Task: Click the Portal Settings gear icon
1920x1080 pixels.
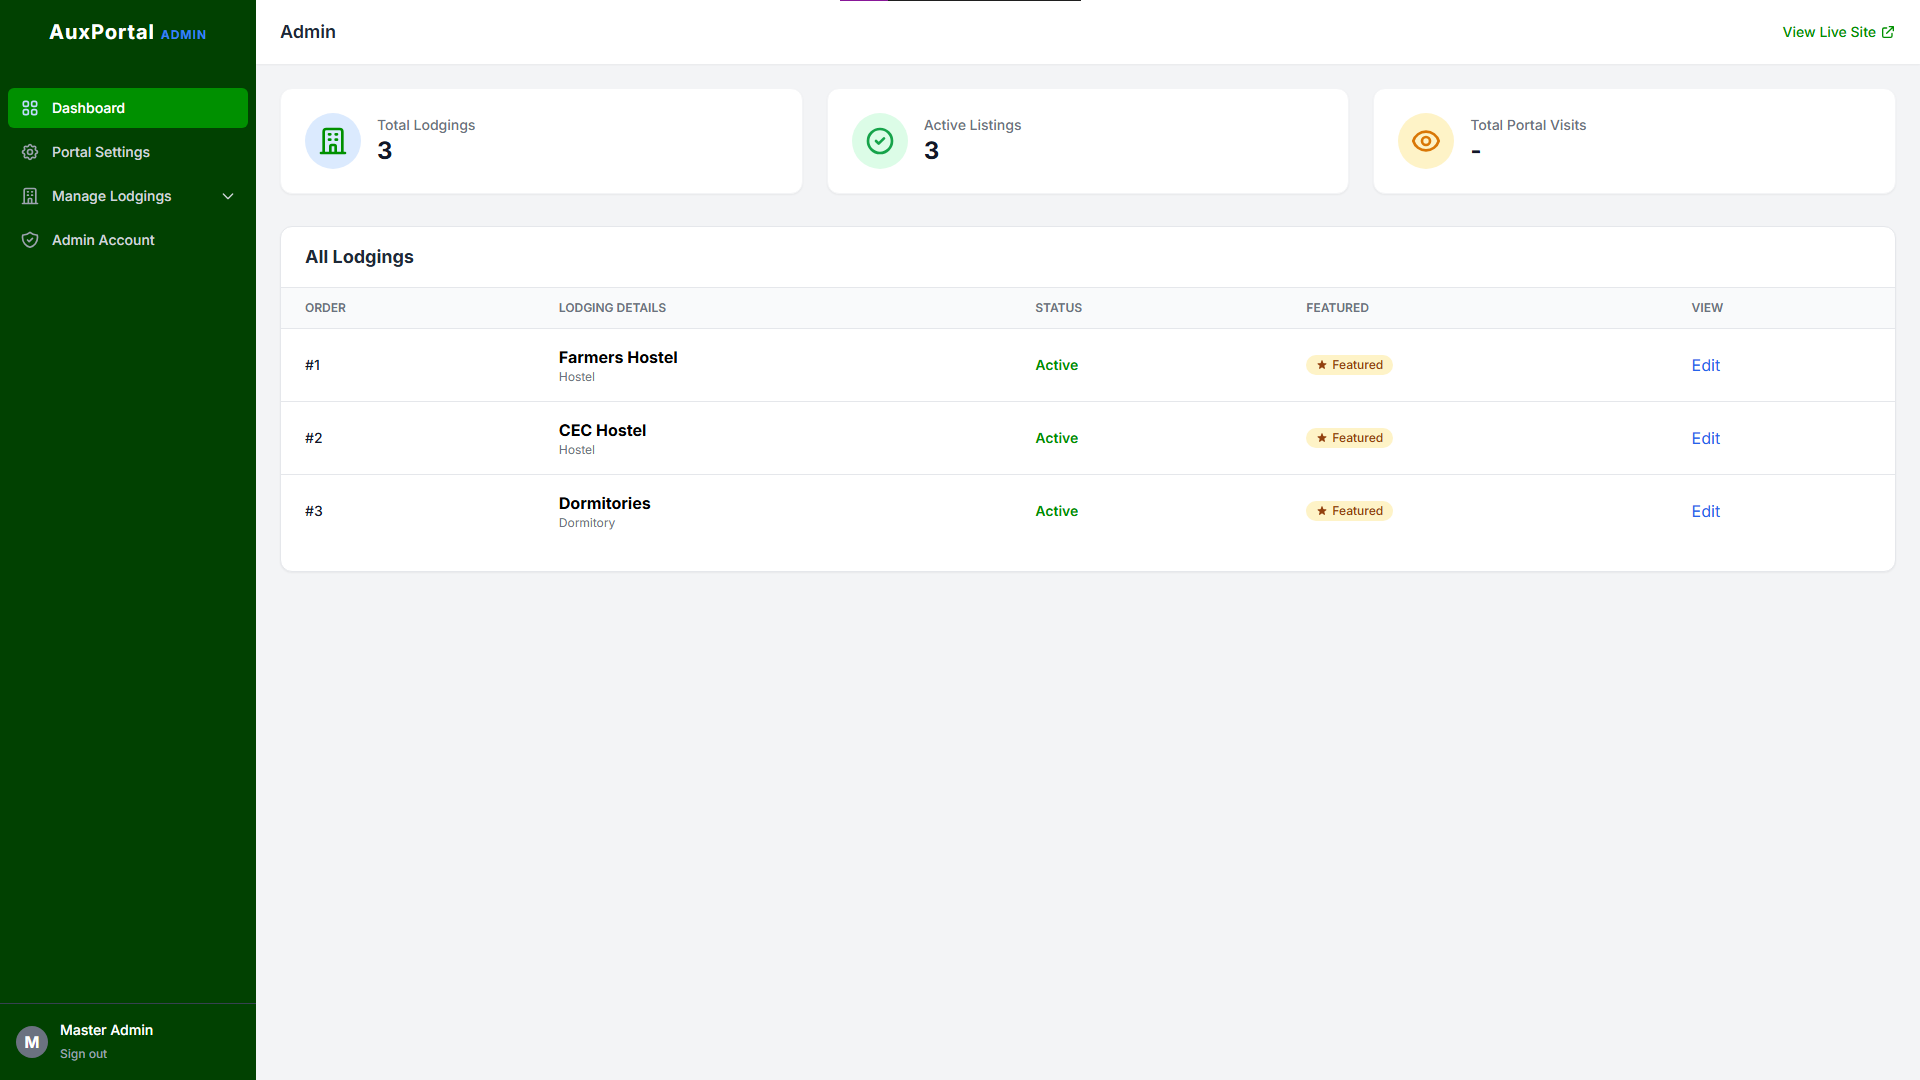Action: point(30,152)
